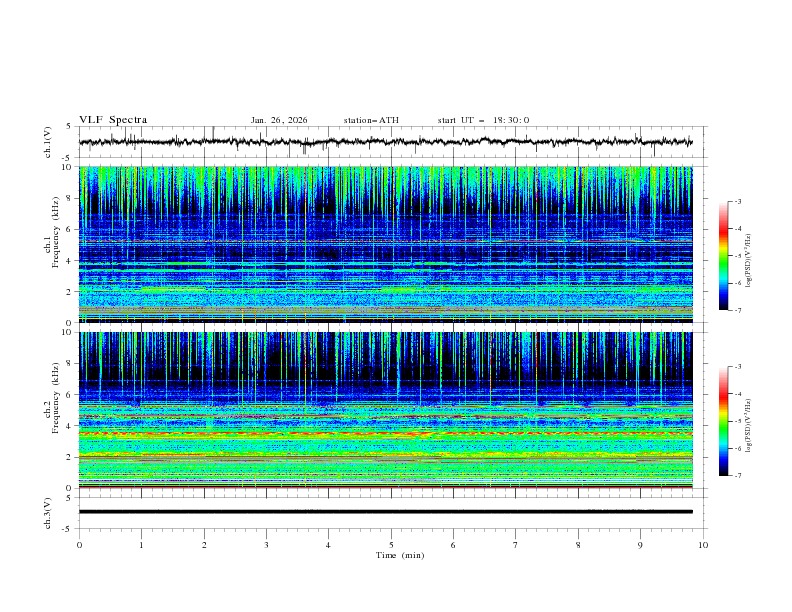Screen dimensions: 792x612
Task: Click the time axis end label '10'
Action: [x=703, y=545]
